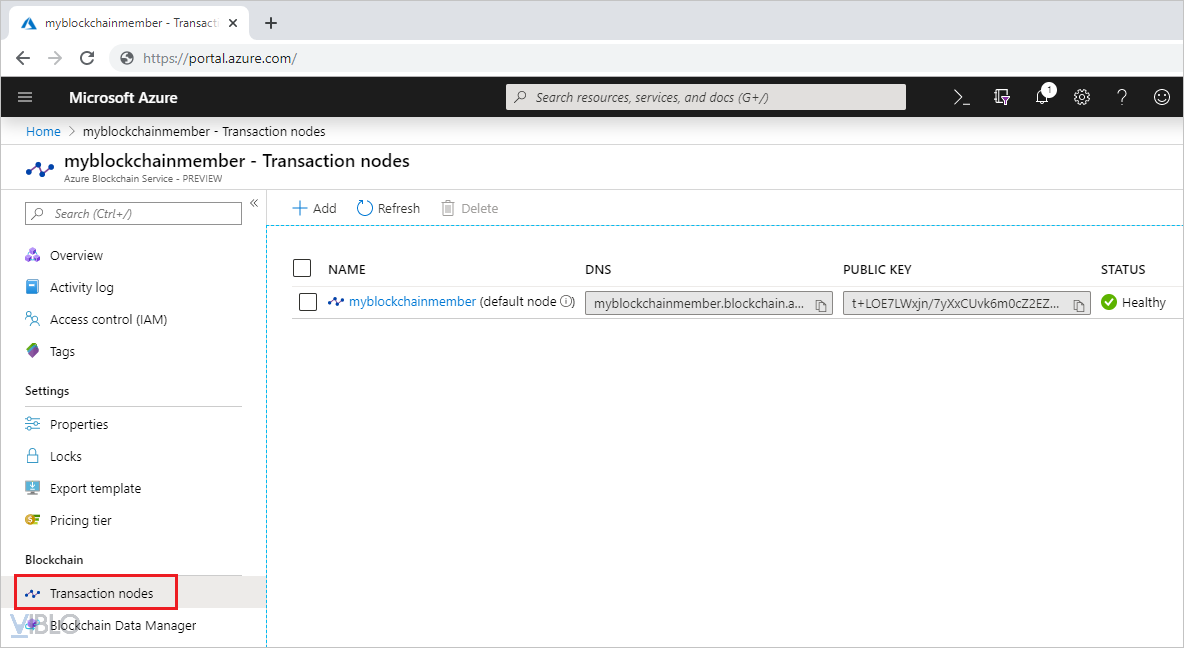This screenshot has height=648, width=1184.
Task: Click the site info globe icon
Action: point(127,58)
